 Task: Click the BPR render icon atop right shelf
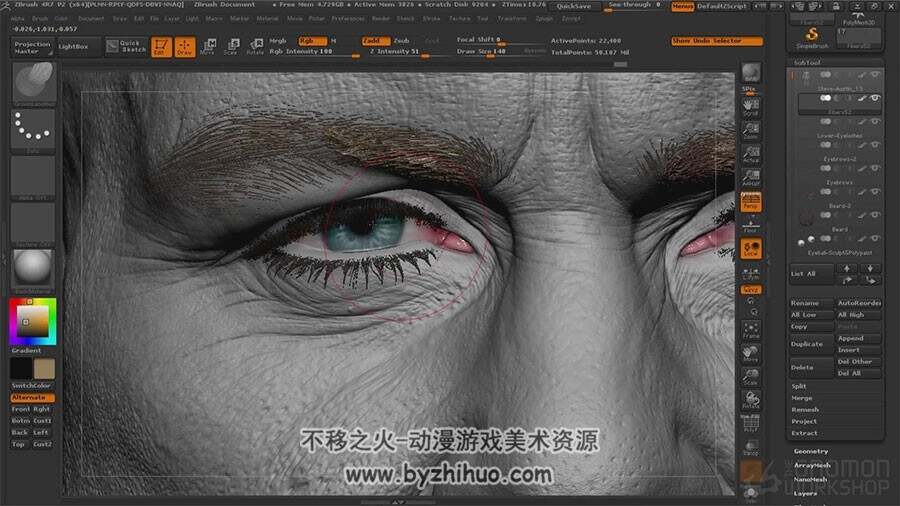751,73
